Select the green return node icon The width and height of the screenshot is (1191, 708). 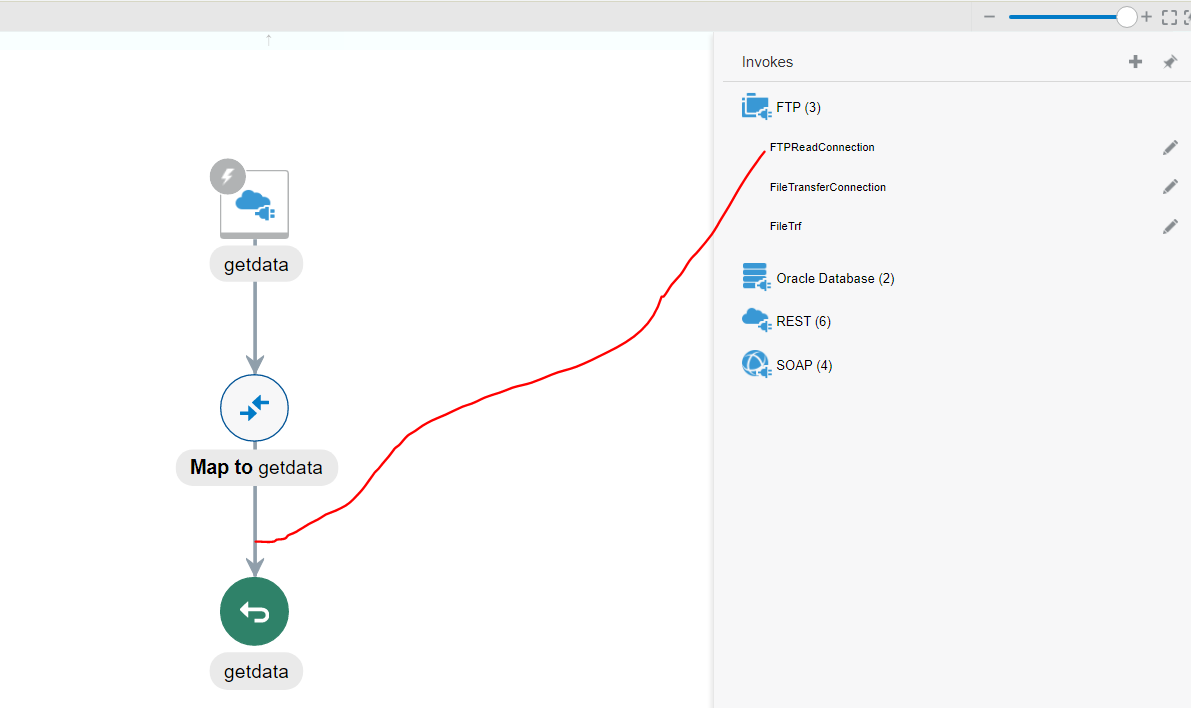(254, 612)
